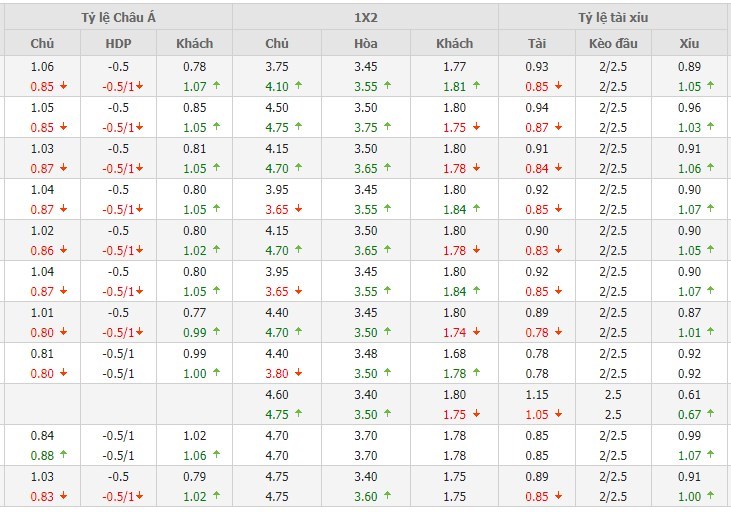Image resolution: width=731 pixels, height=512 pixels.
Task: Choose the 4.60 home odds cell
Action: pyautogui.click(x=277, y=394)
